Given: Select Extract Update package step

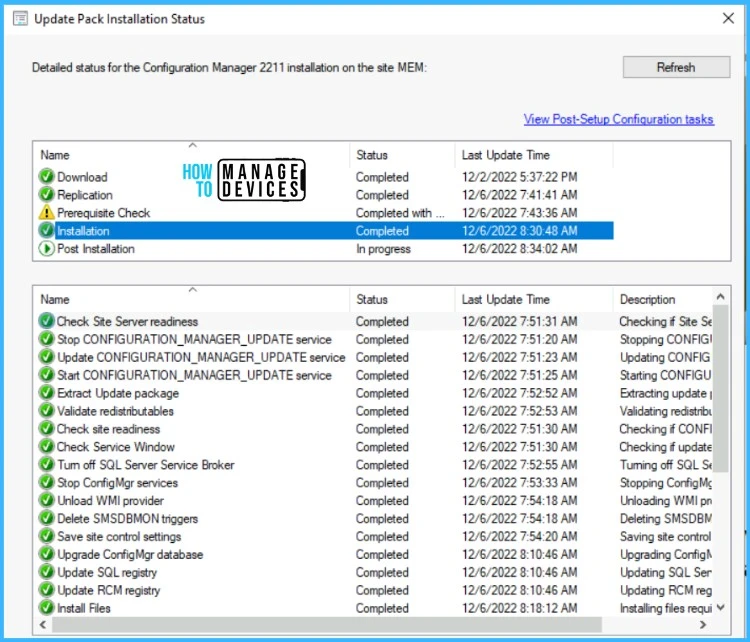Looking at the screenshot, I should pos(375,393).
